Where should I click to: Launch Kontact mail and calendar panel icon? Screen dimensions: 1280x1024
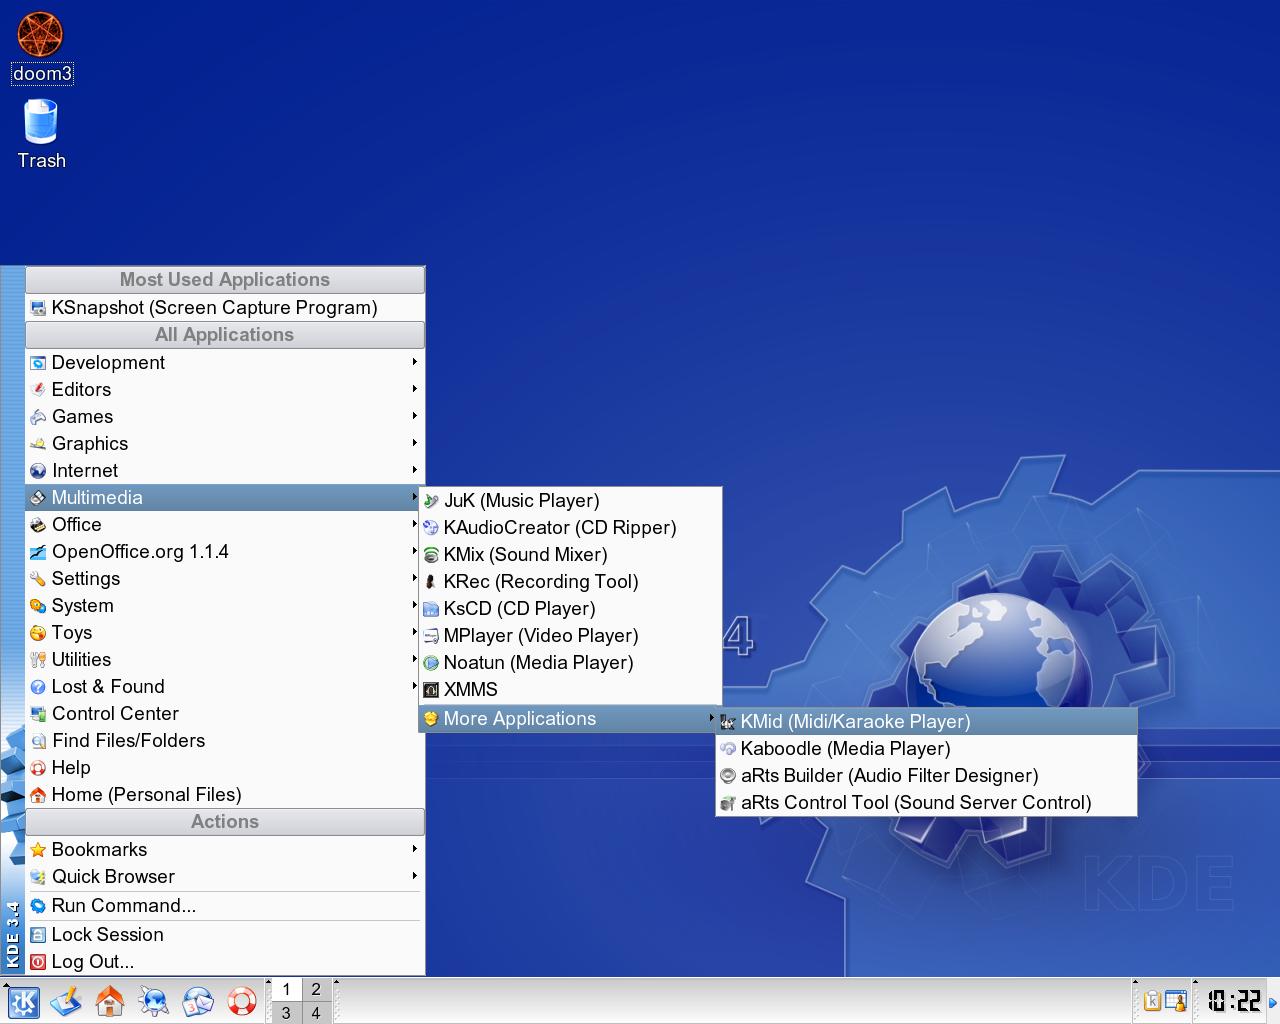(198, 1001)
